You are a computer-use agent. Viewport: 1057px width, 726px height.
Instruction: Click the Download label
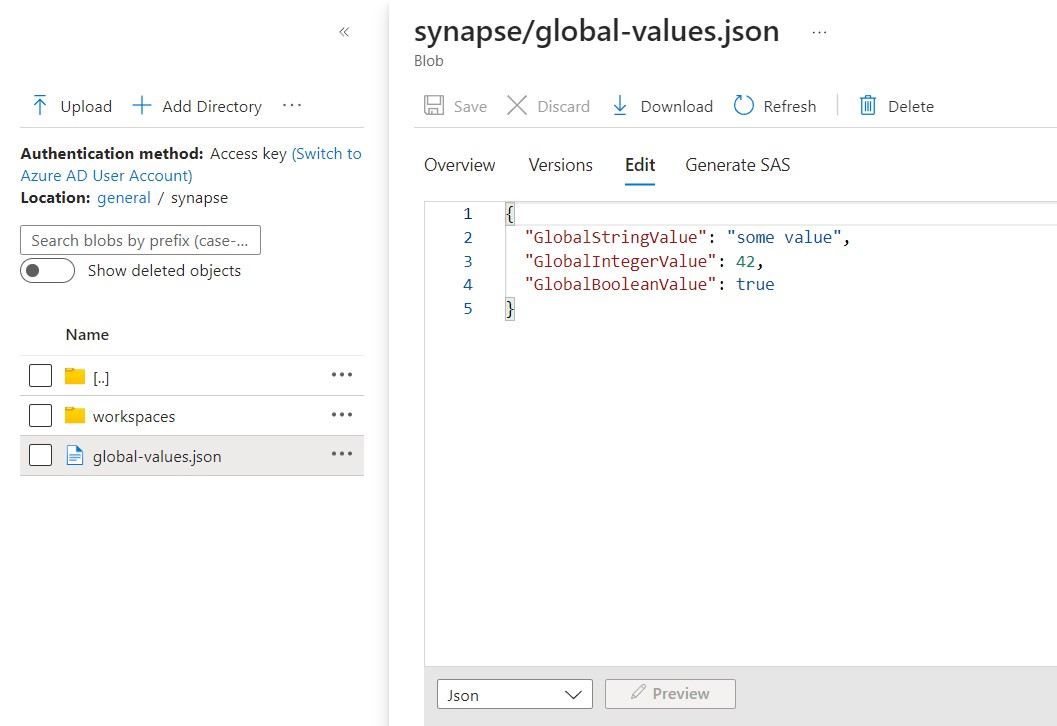pos(676,107)
